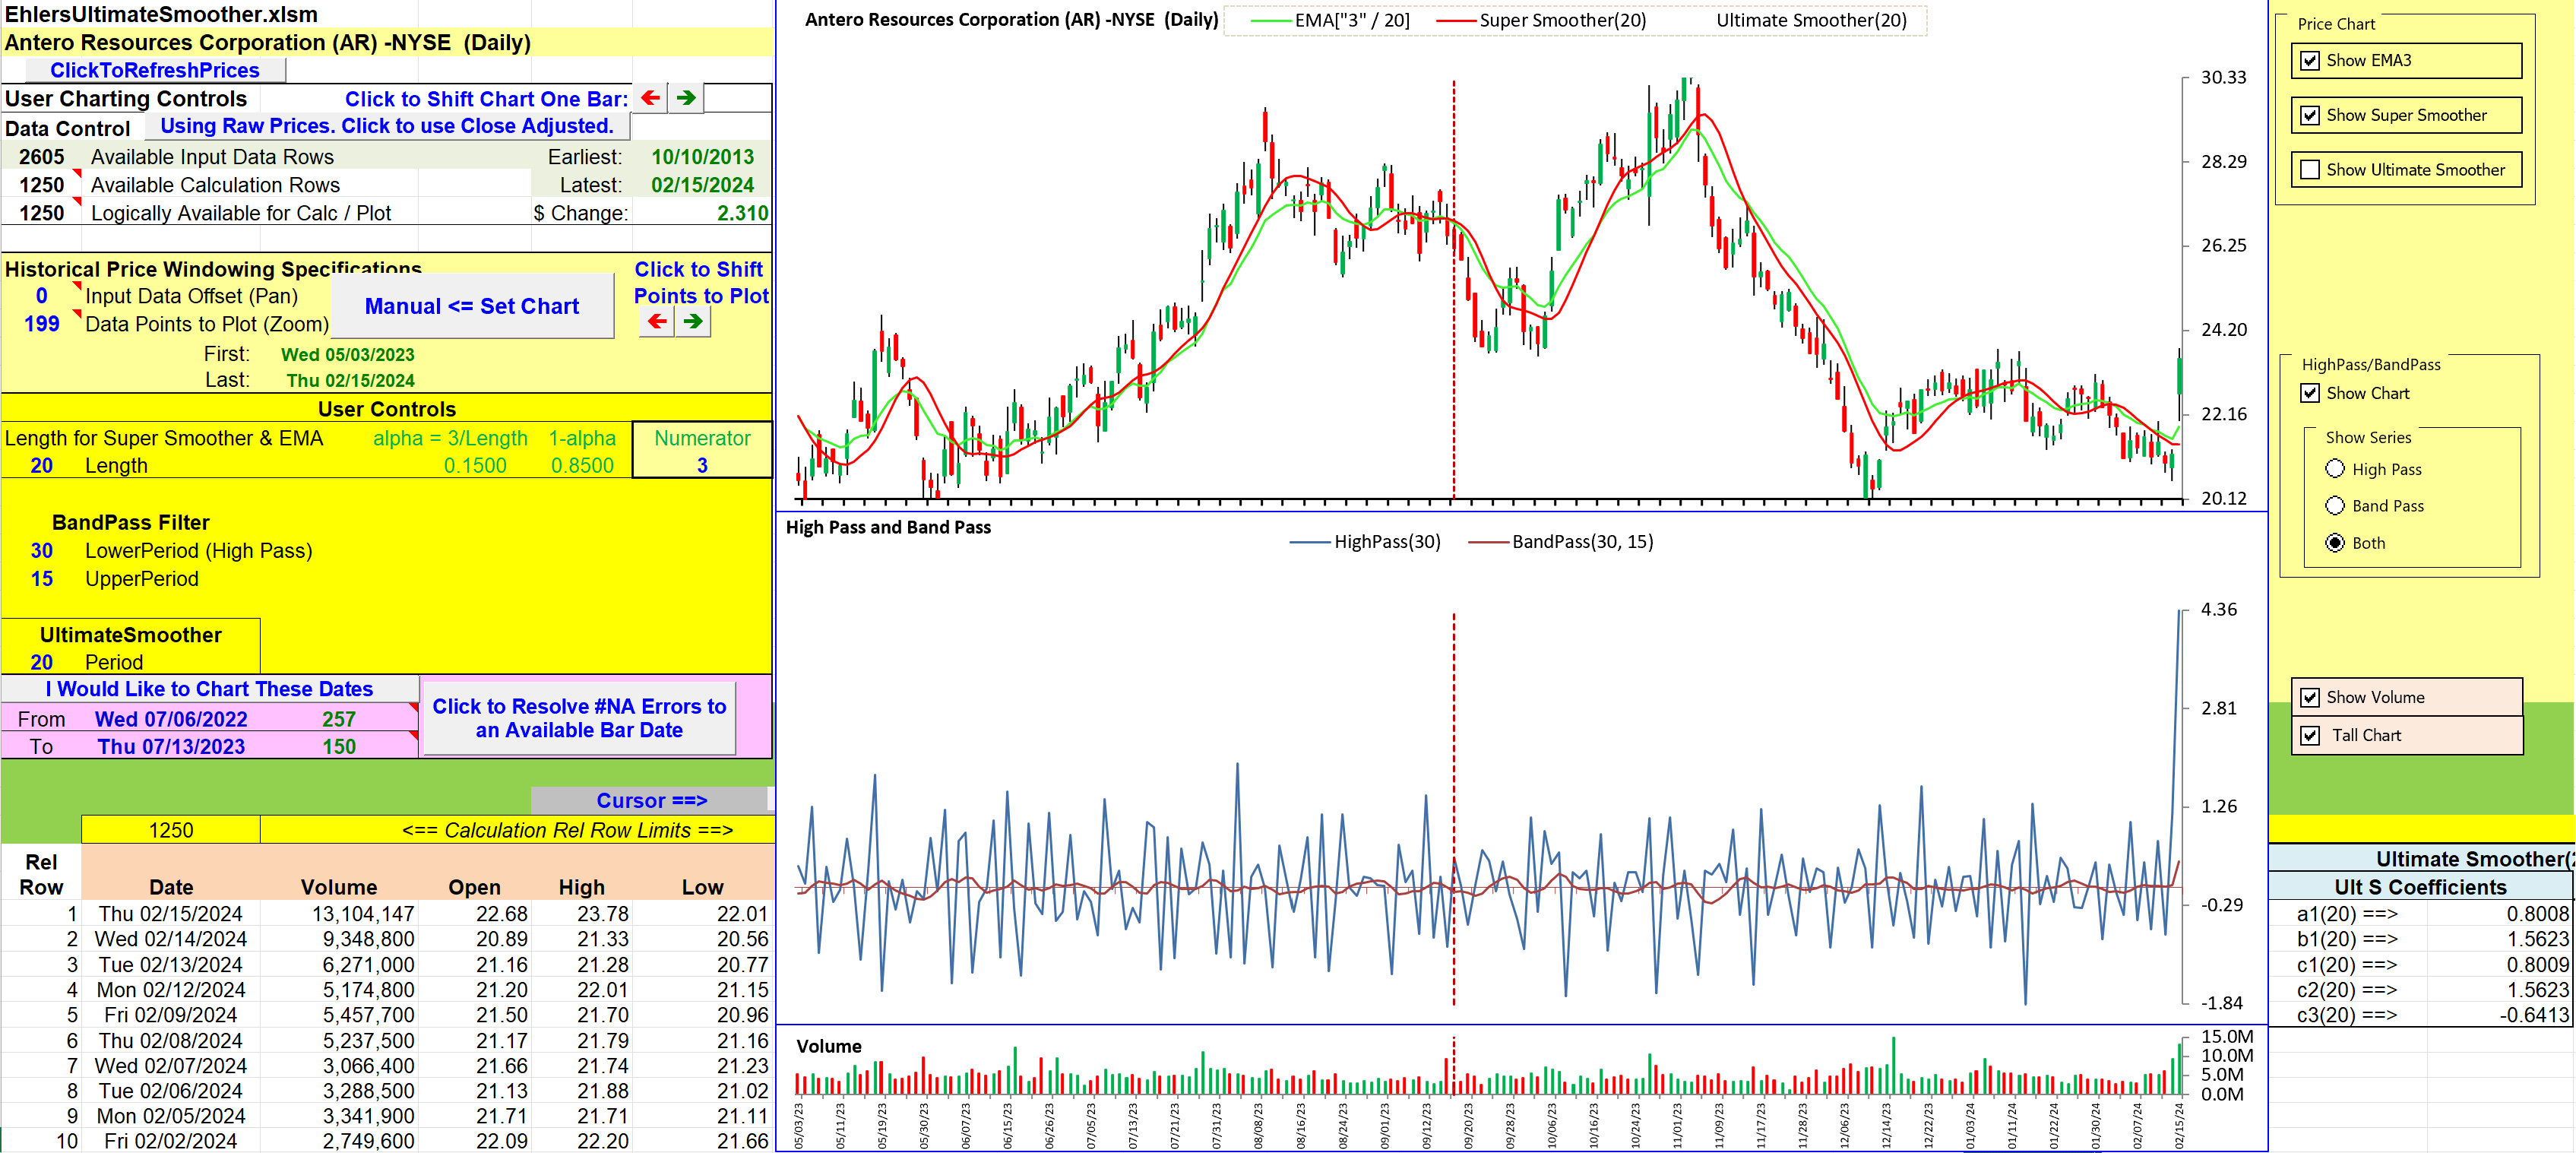
Task: Select date cell Fri 02/02/2024
Action: 171,1141
